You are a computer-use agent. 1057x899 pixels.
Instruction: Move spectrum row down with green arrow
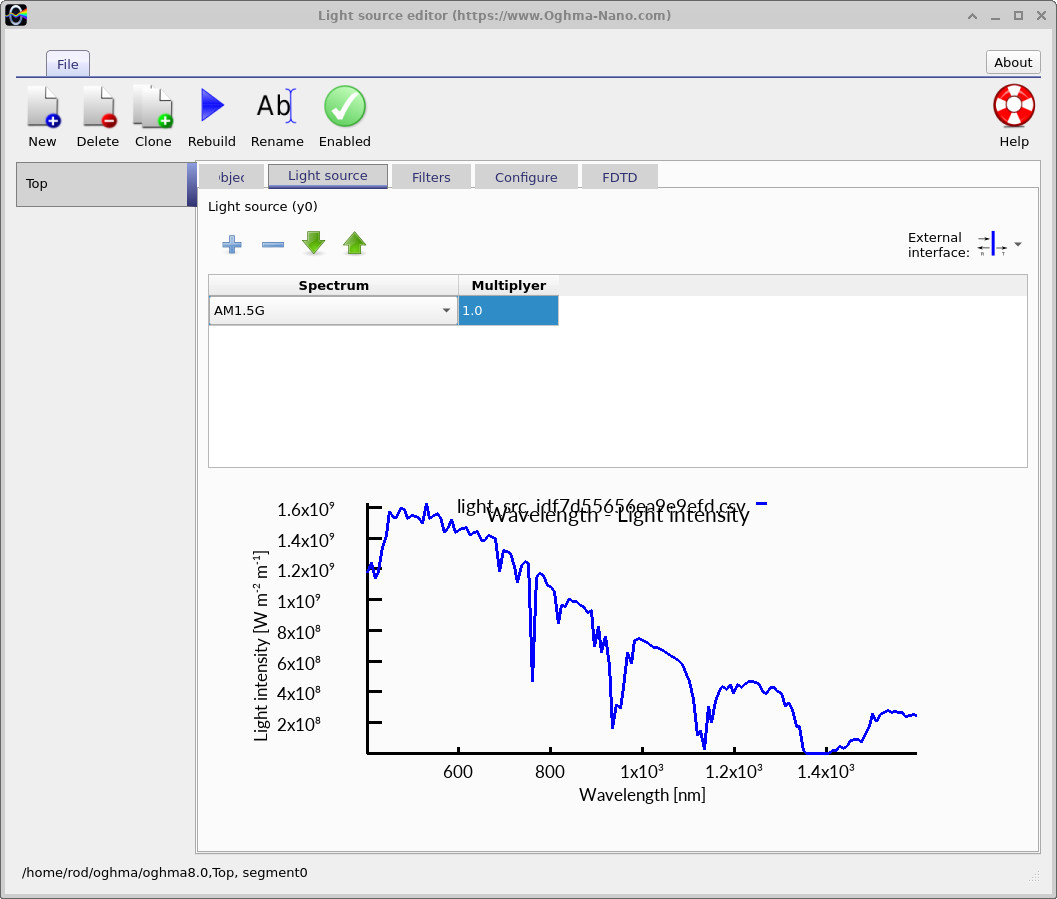click(x=313, y=243)
